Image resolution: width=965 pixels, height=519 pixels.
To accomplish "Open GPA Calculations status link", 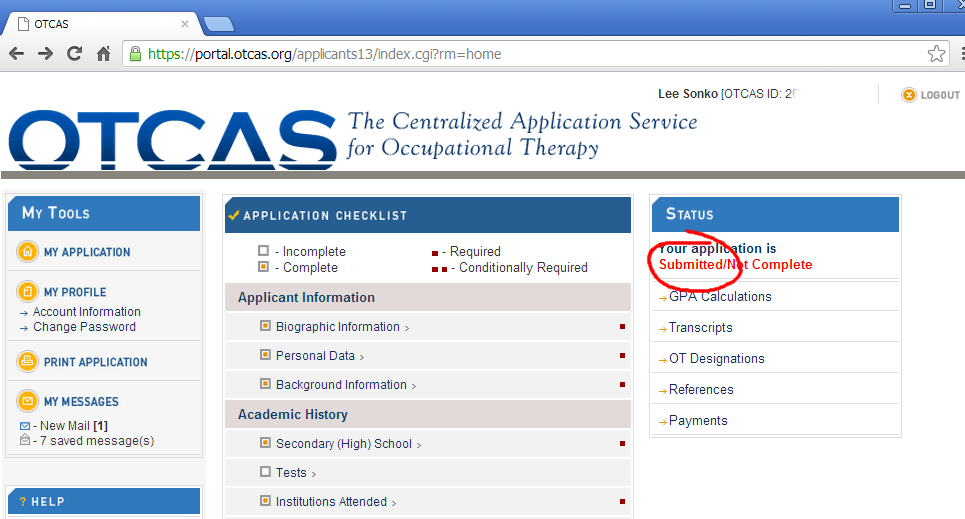I will 720,297.
